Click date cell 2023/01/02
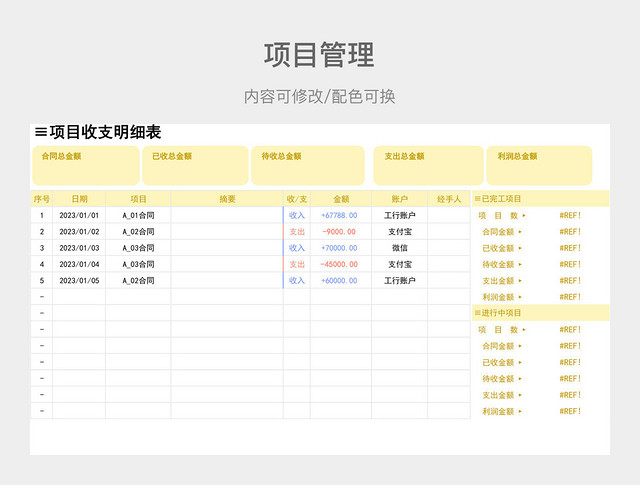Screen dimensions: 640x485 click(79, 231)
